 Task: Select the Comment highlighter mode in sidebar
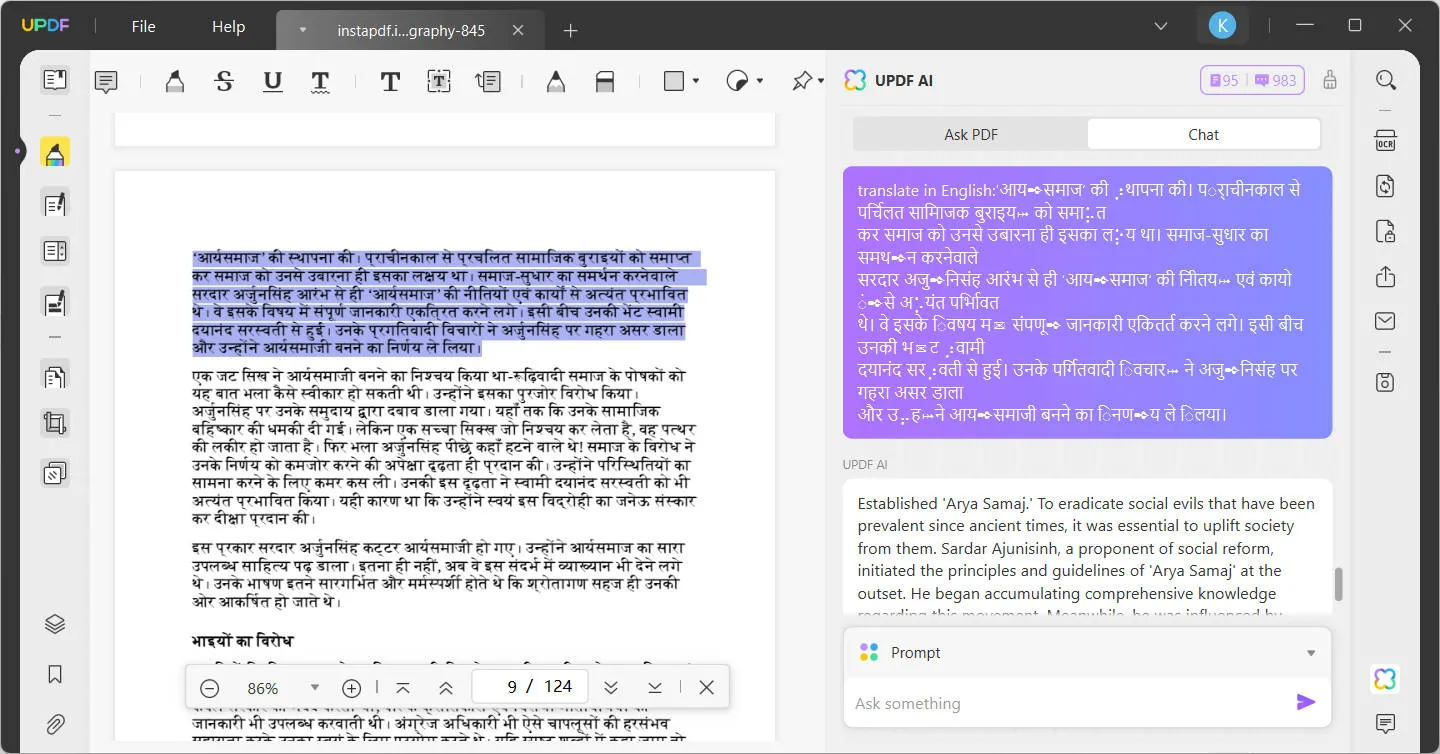[55, 153]
